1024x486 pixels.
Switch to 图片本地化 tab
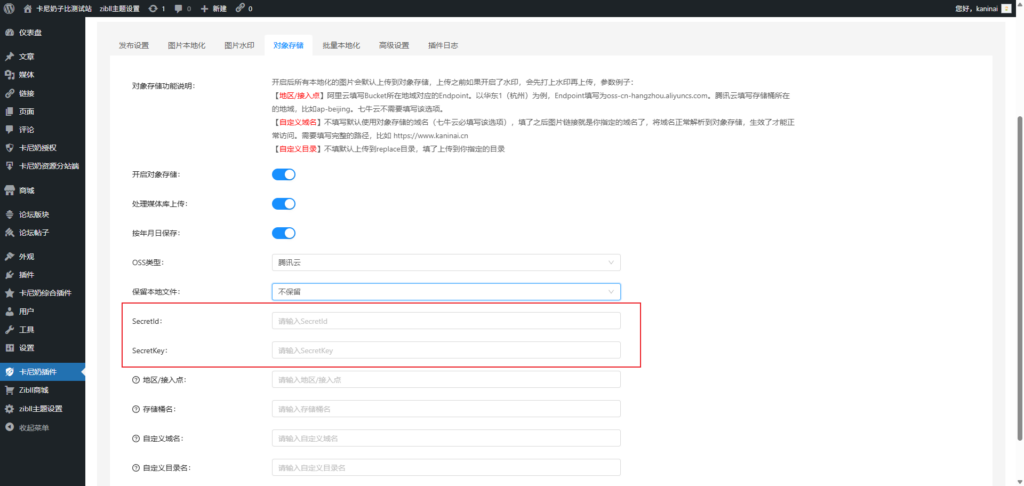click(x=187, y=46)
